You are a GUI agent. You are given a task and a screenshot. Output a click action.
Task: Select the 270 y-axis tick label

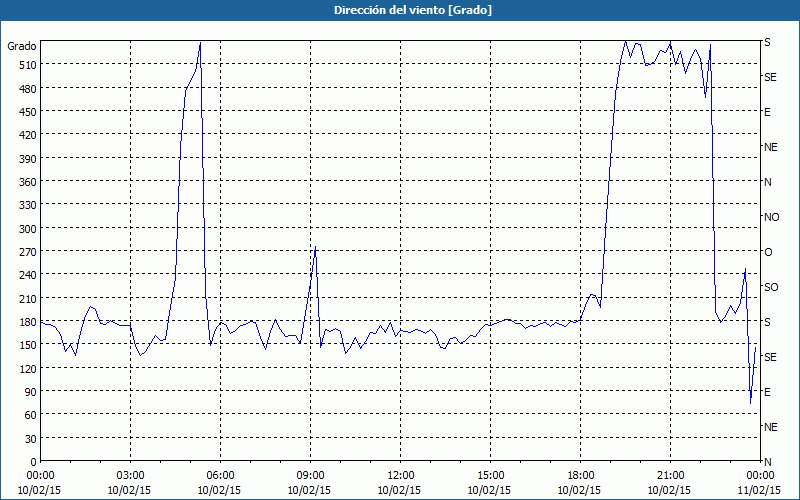click(28, 252)
